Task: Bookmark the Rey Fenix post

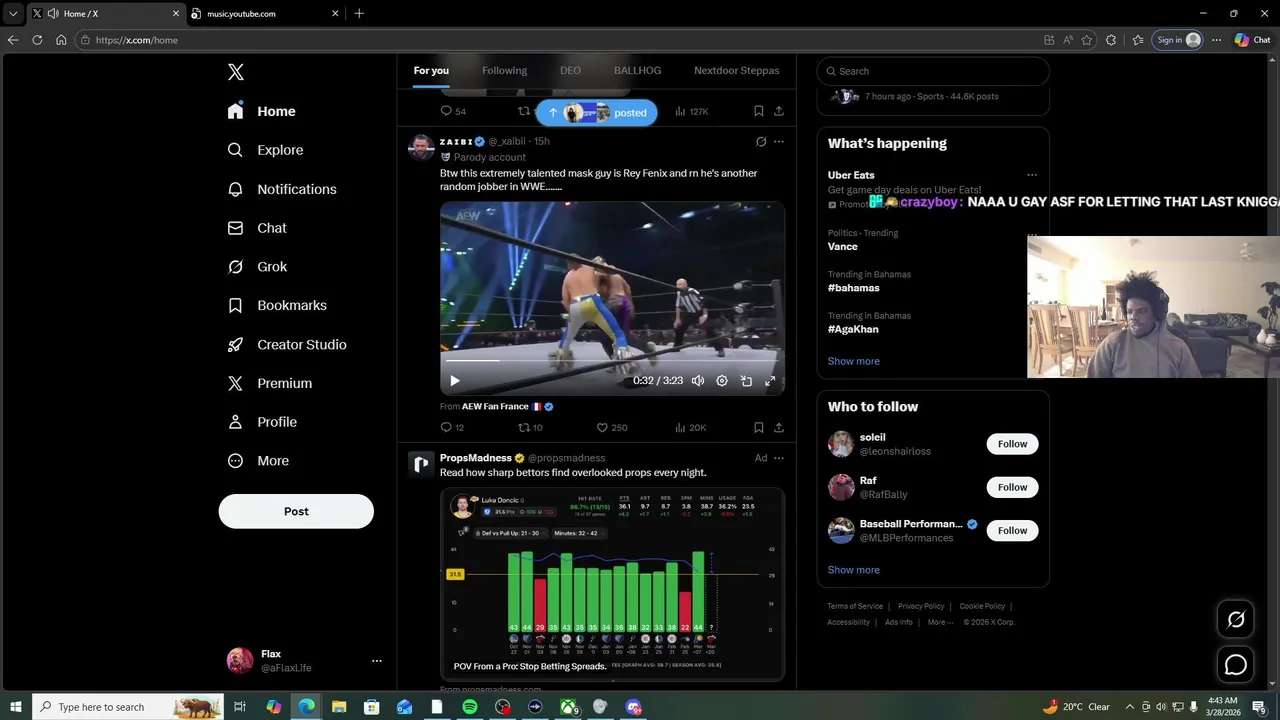Action: (x=759, y=427)
